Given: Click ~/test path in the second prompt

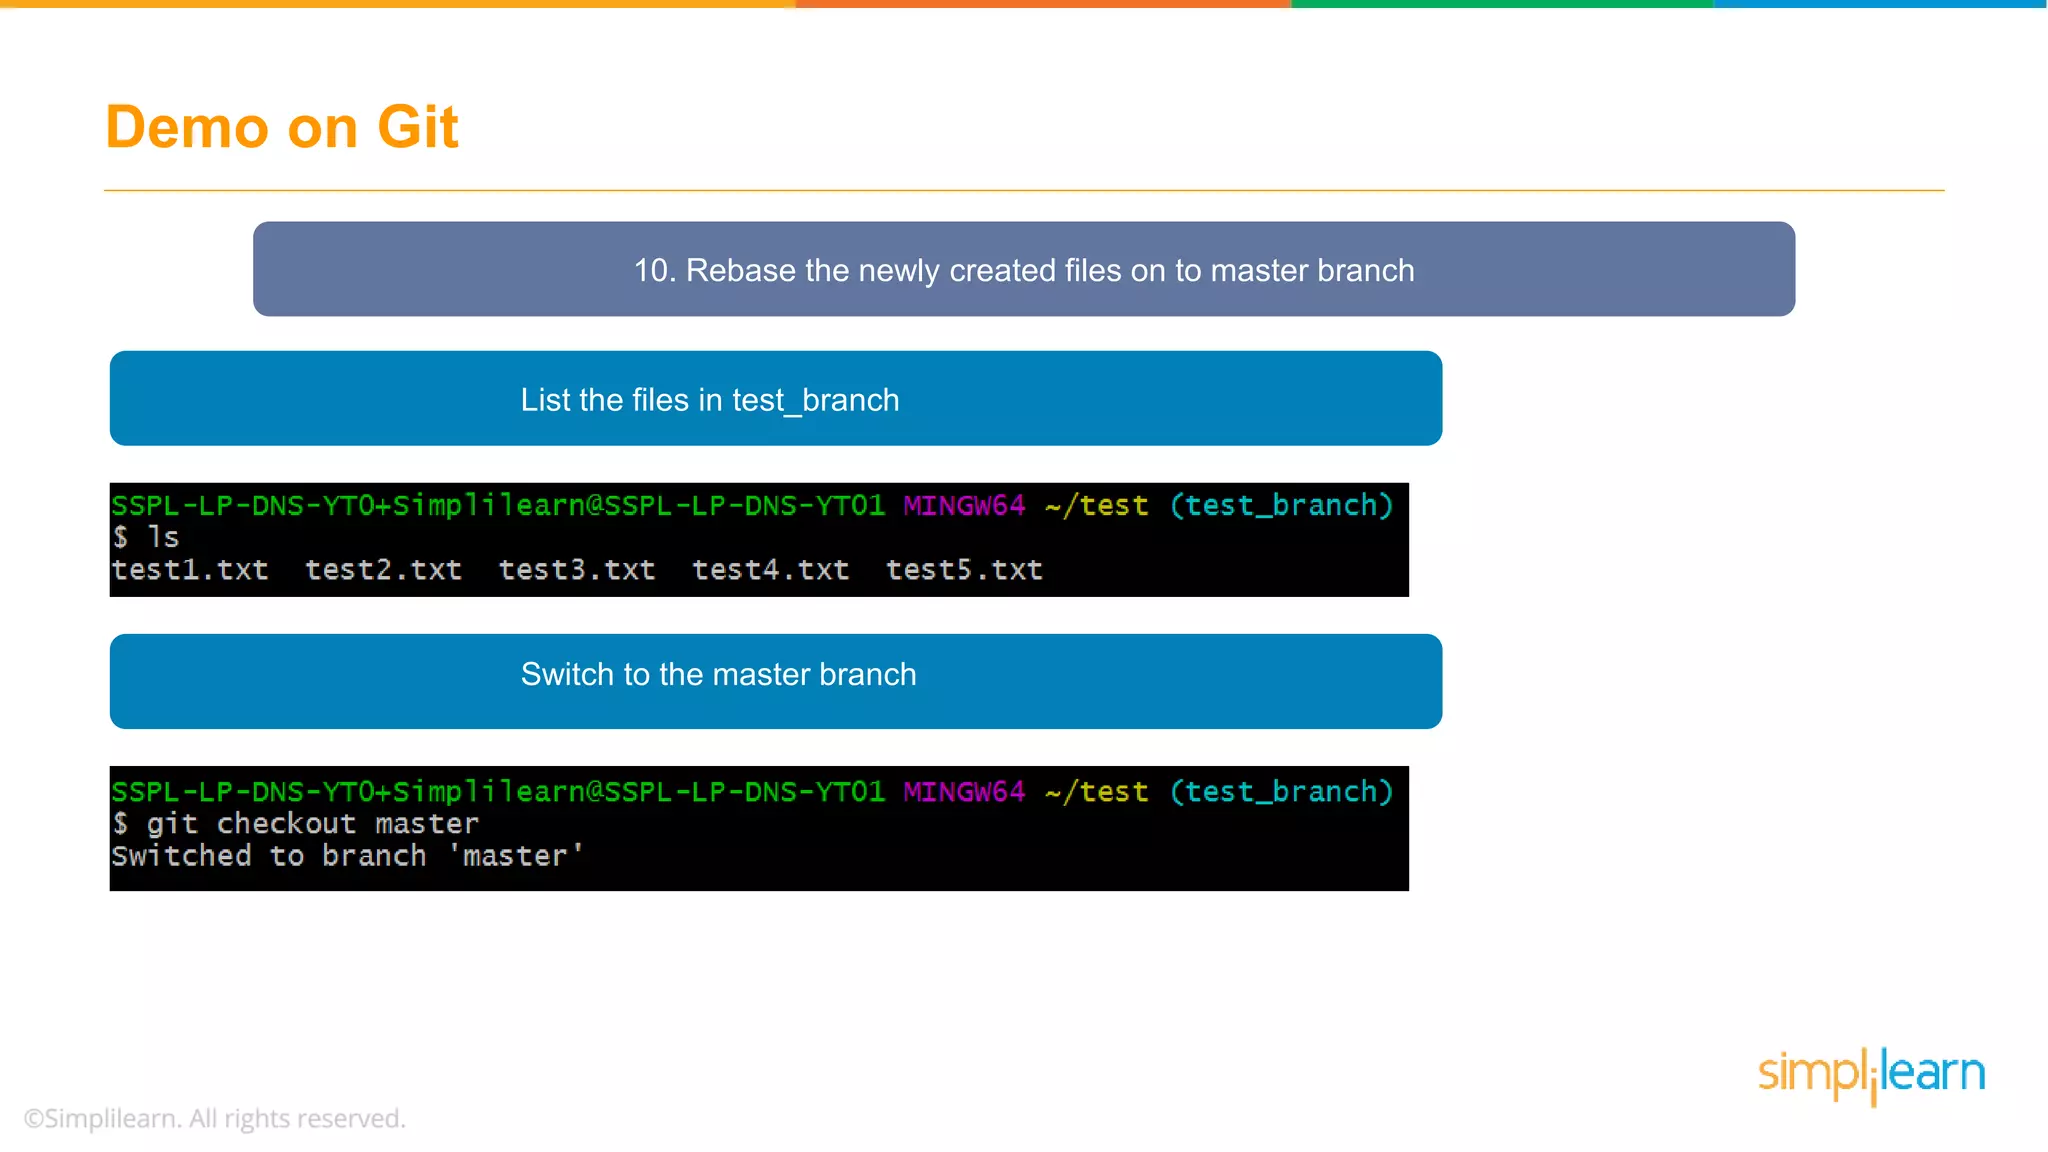Looking at the screenshot, I should (x=1097, y=792).
